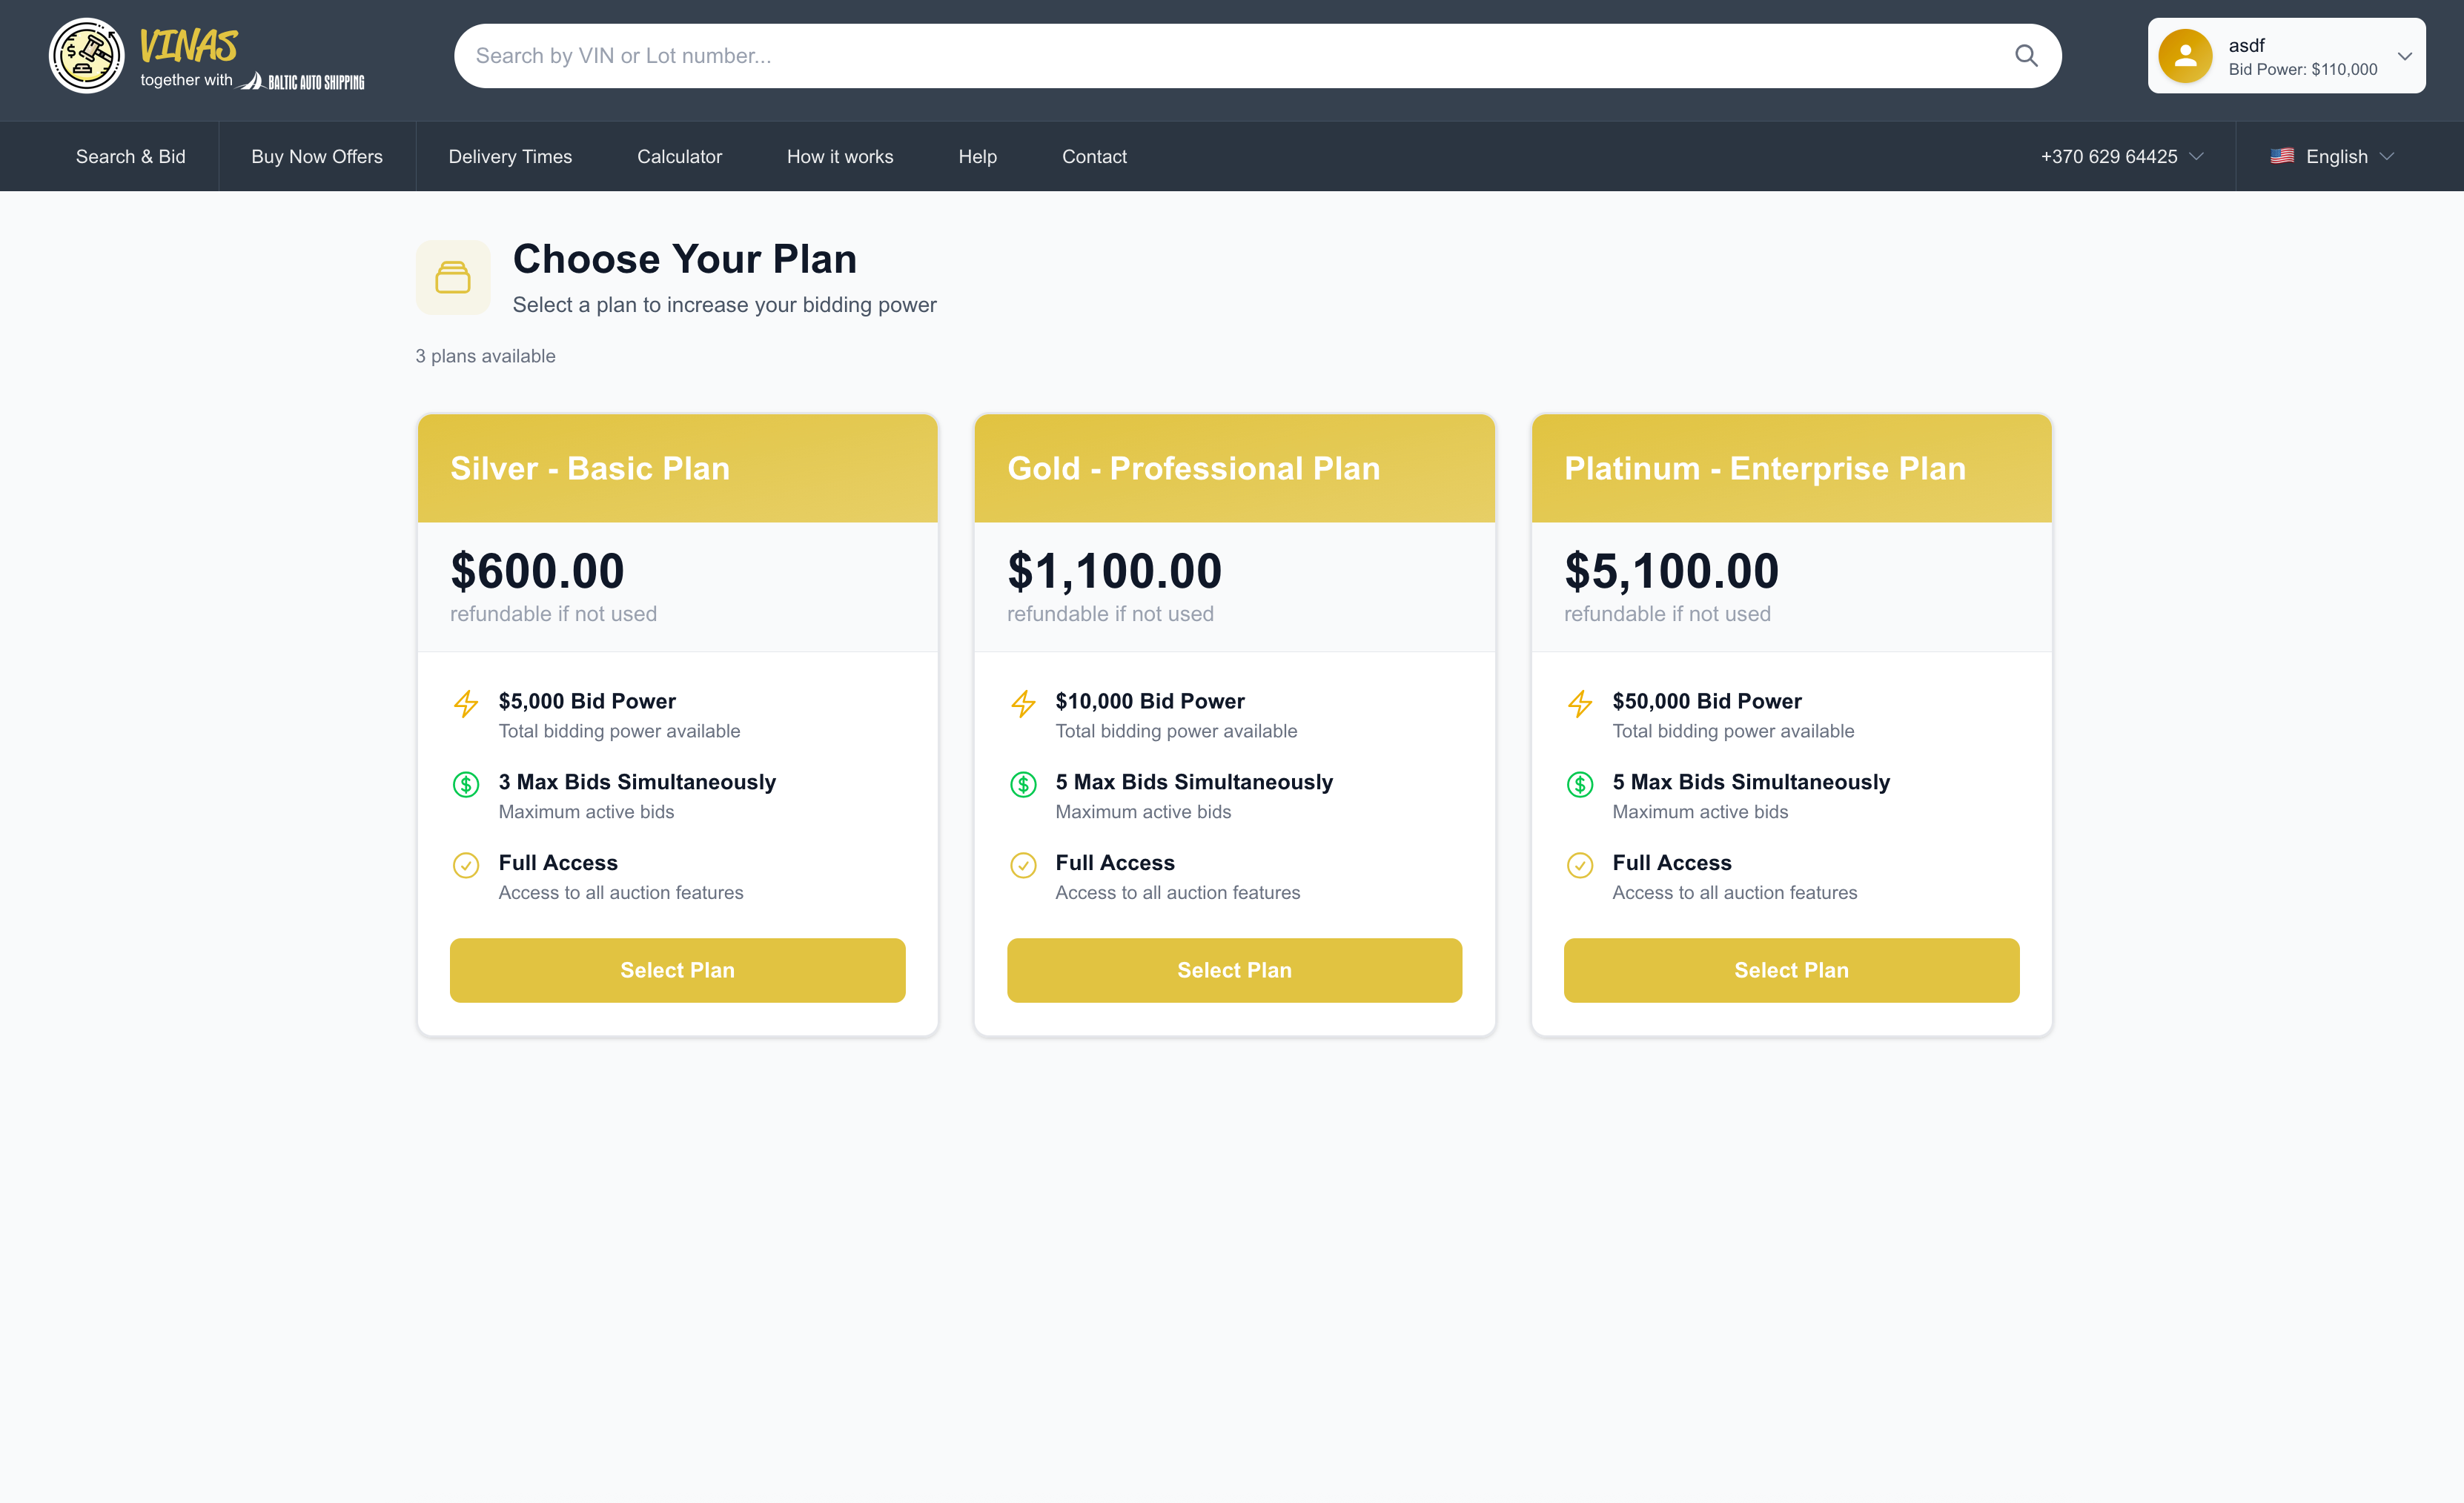Click the plan wallet icon beside heading

[x=453, y=277]
